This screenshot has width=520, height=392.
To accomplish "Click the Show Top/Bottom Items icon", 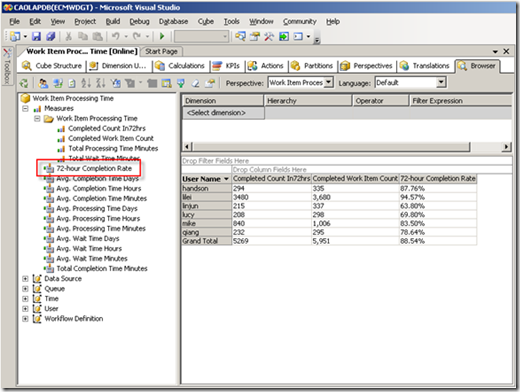I will point(130,83).
